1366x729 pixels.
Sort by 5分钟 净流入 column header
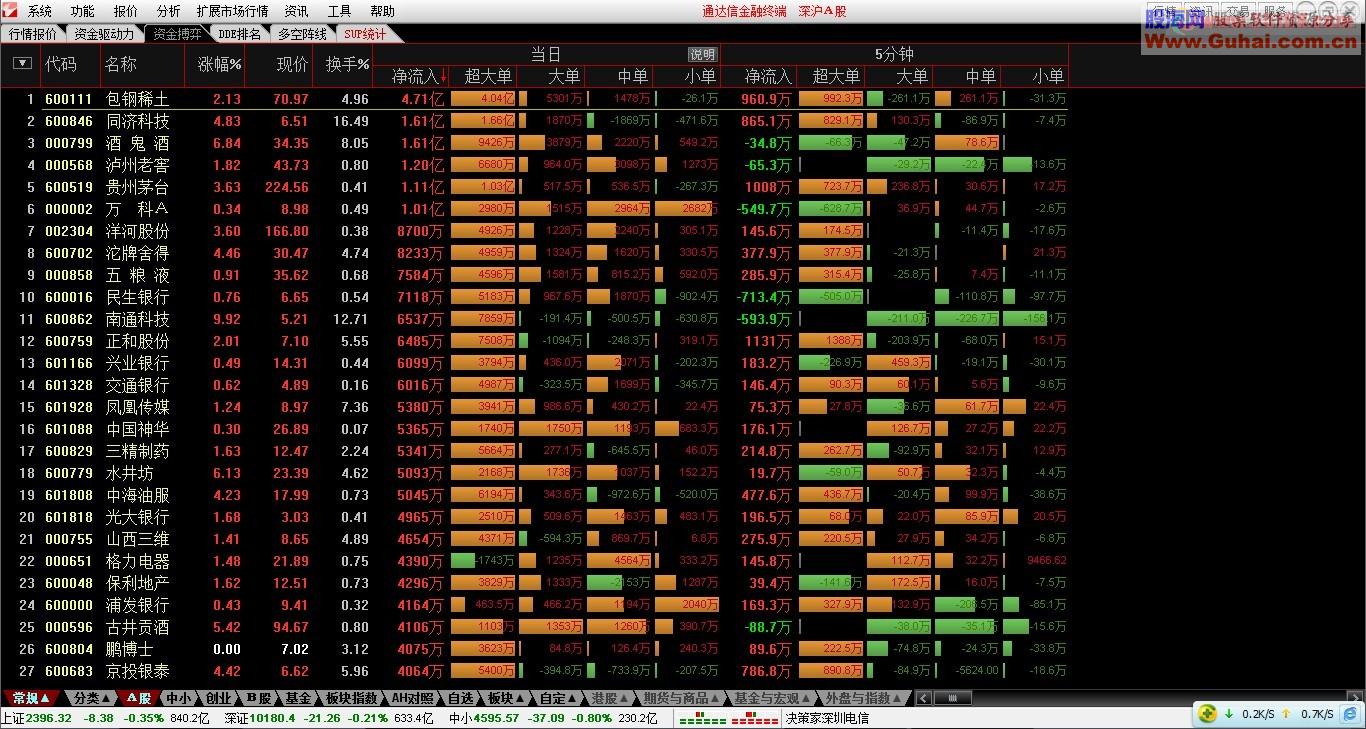(768, 75)
